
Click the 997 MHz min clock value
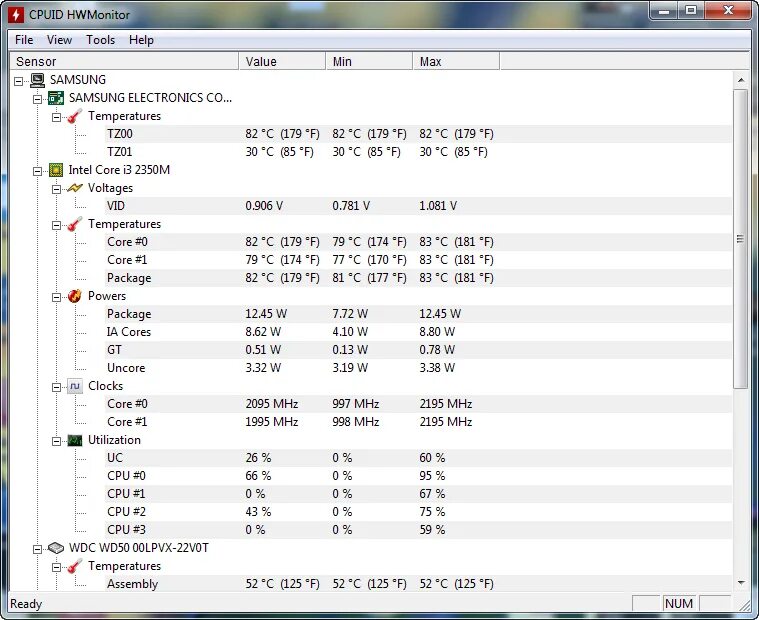[356, 404]
